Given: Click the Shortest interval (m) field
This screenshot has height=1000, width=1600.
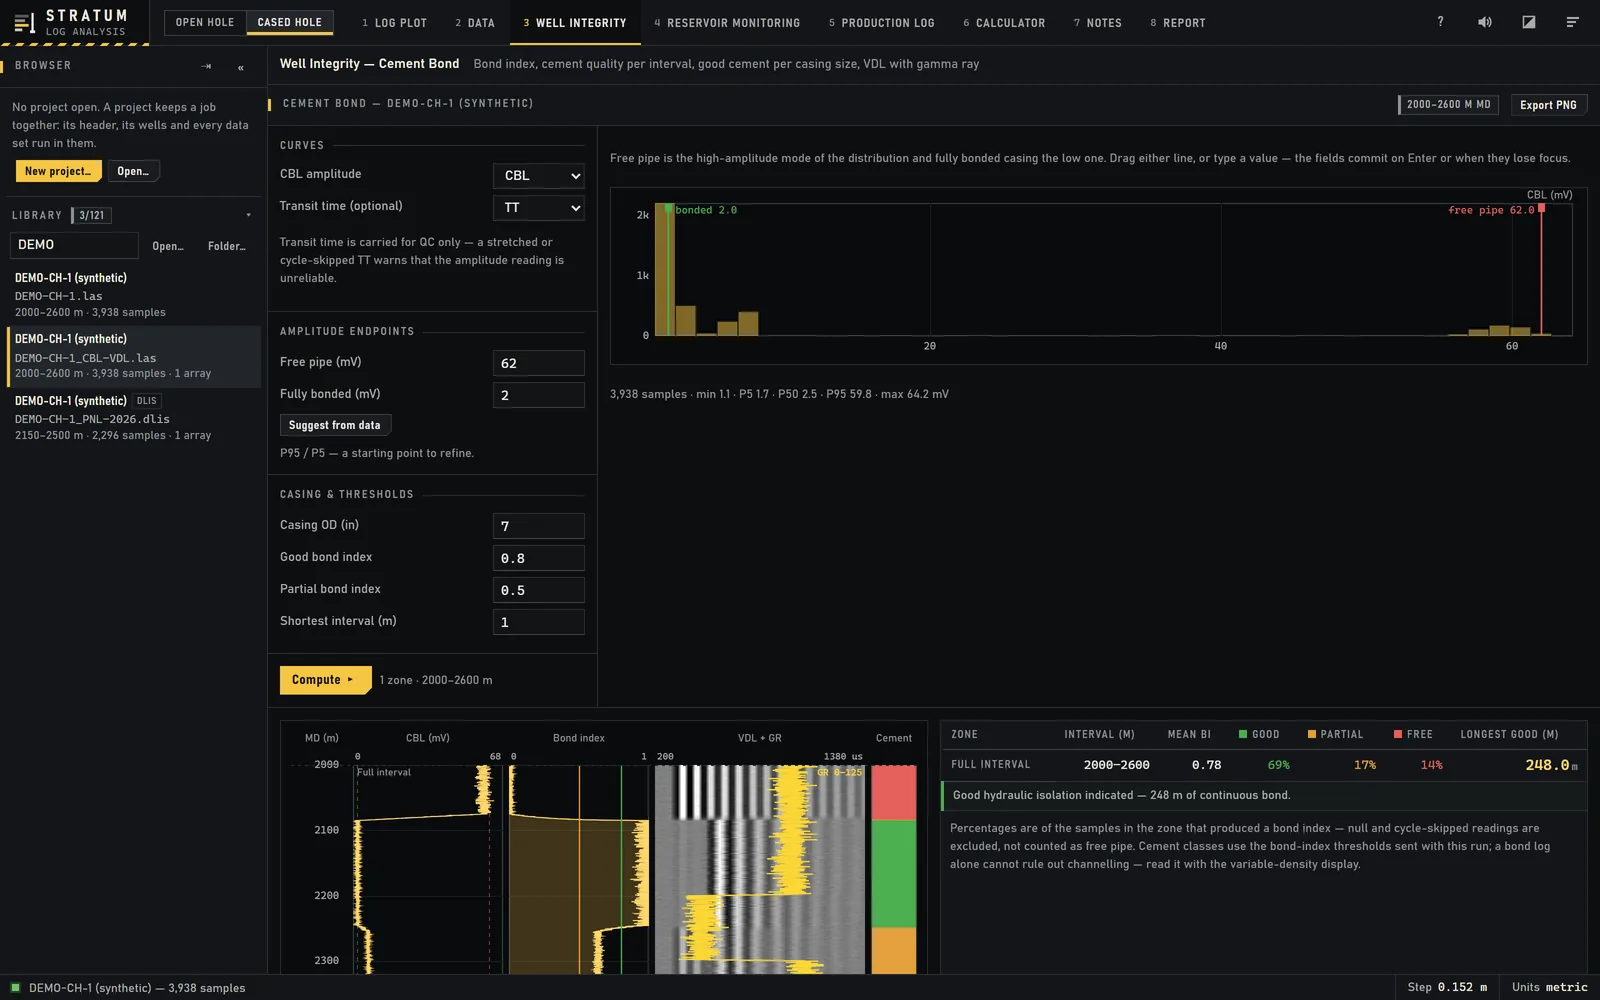Looking at the screenshot, I should point(539,622).
